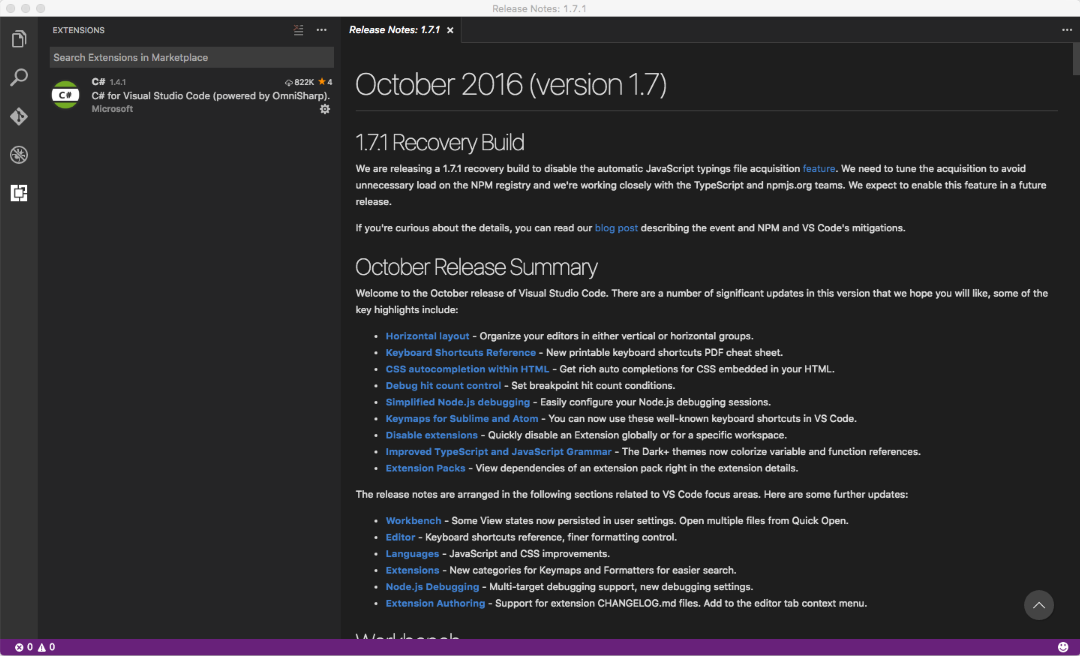Open the Explorer view in activity bar
This screenshot has width=1080, height=656.
point(19,39)
